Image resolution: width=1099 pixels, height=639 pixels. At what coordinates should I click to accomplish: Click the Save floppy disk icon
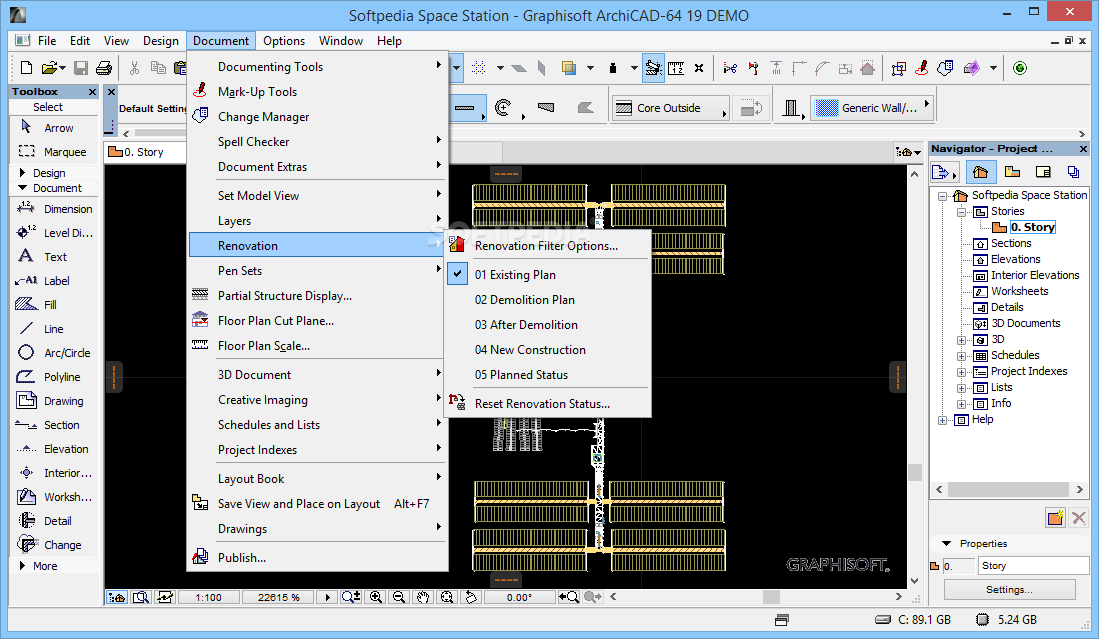[x=81, y=68]
